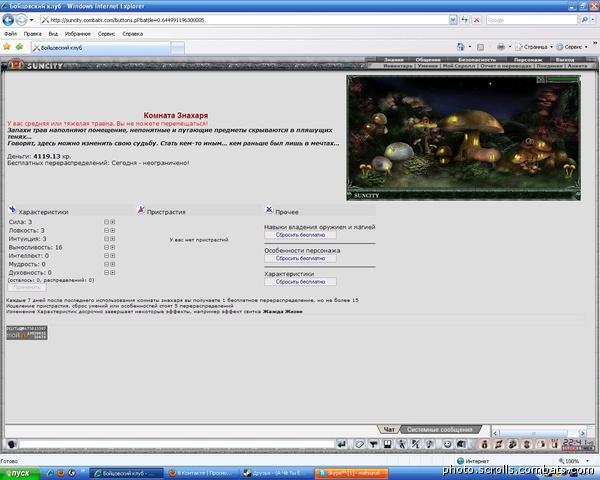Open the address bar URL dropdown arrow
This screenshot has height=480, width=600.
pyautogui.click(x=453, y=20)
